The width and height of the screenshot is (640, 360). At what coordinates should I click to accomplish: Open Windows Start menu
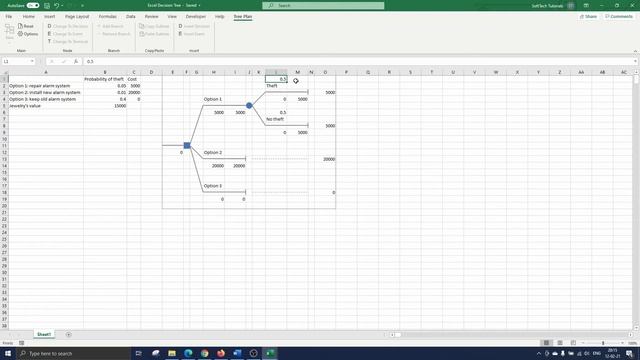click(8, 353)
